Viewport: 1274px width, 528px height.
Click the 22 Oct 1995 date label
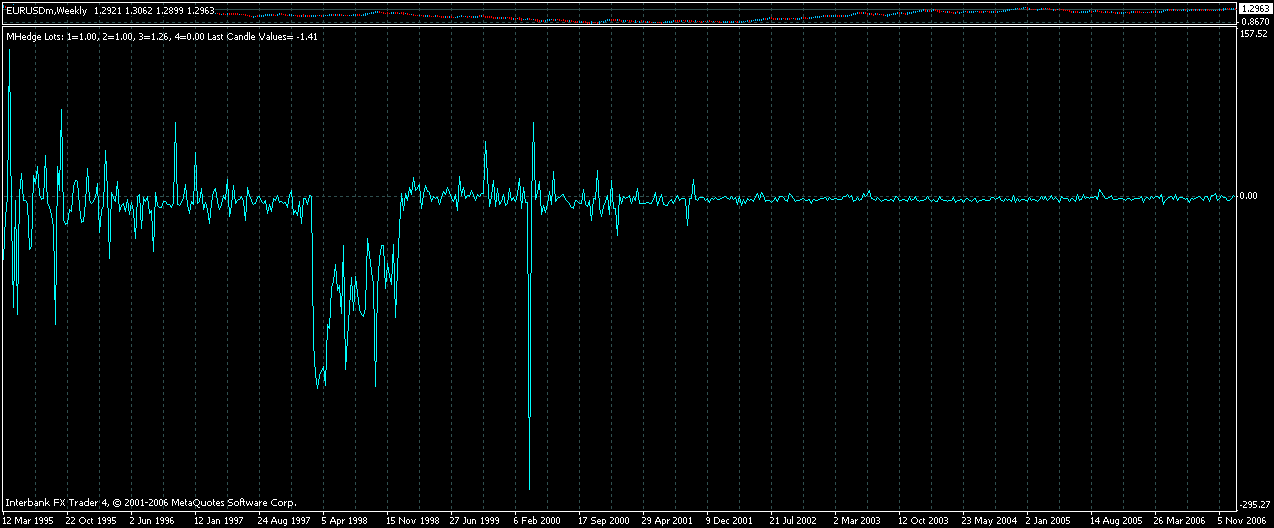coord(91,520)
